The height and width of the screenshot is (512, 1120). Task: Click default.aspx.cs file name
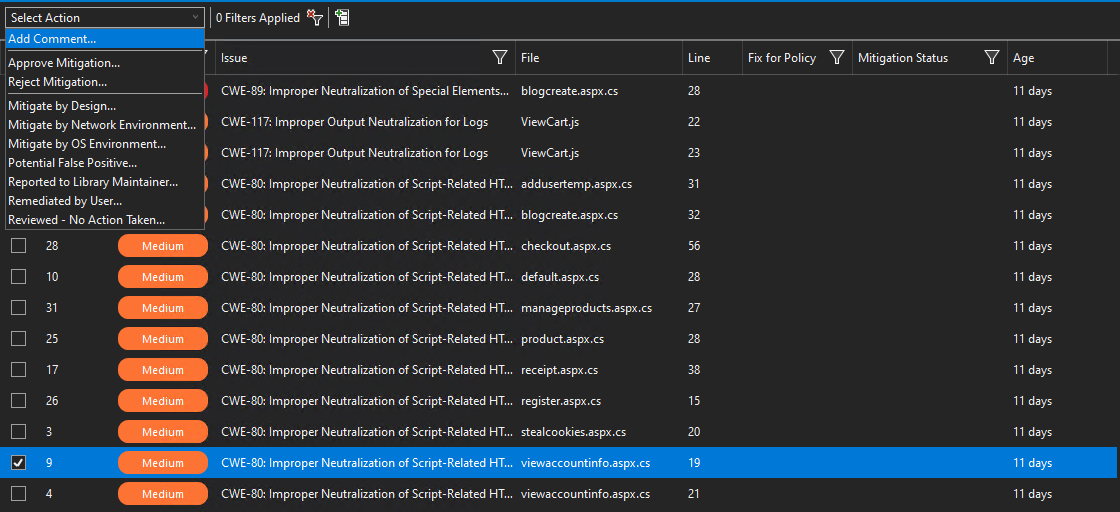click(x=560, y=277)
